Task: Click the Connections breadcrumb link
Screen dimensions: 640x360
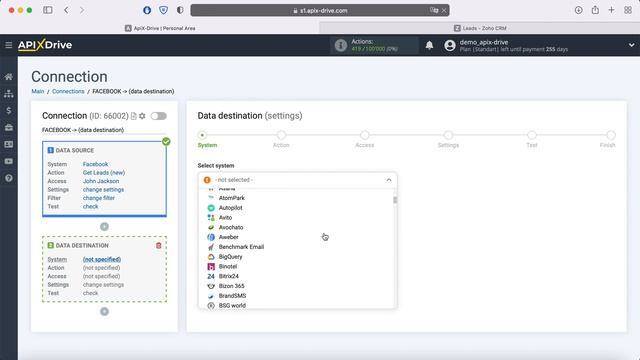Action: pos(68,91)
